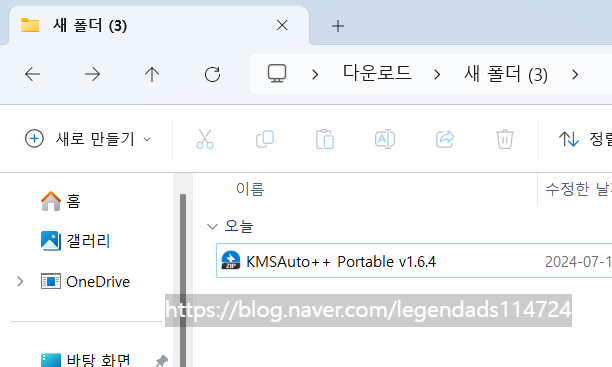Open a new tab with plus button
The image size is (612, 367).
click(338, 26)
